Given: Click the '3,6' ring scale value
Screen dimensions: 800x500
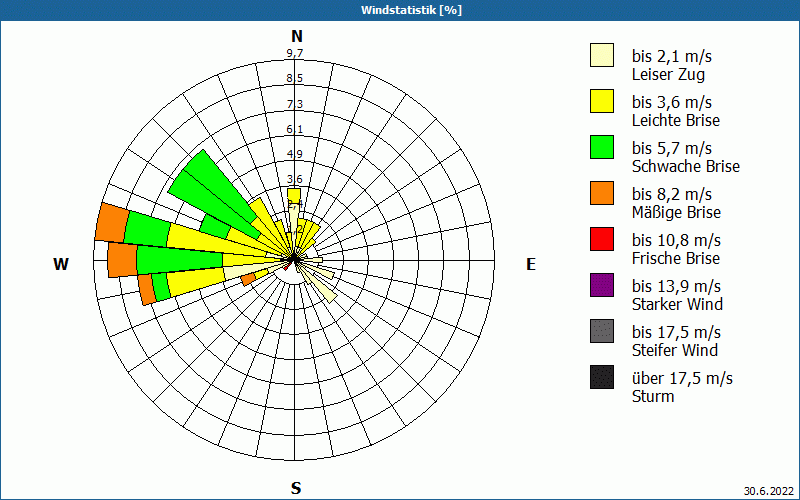Looking at the screenshot, I should coord(295,179).
